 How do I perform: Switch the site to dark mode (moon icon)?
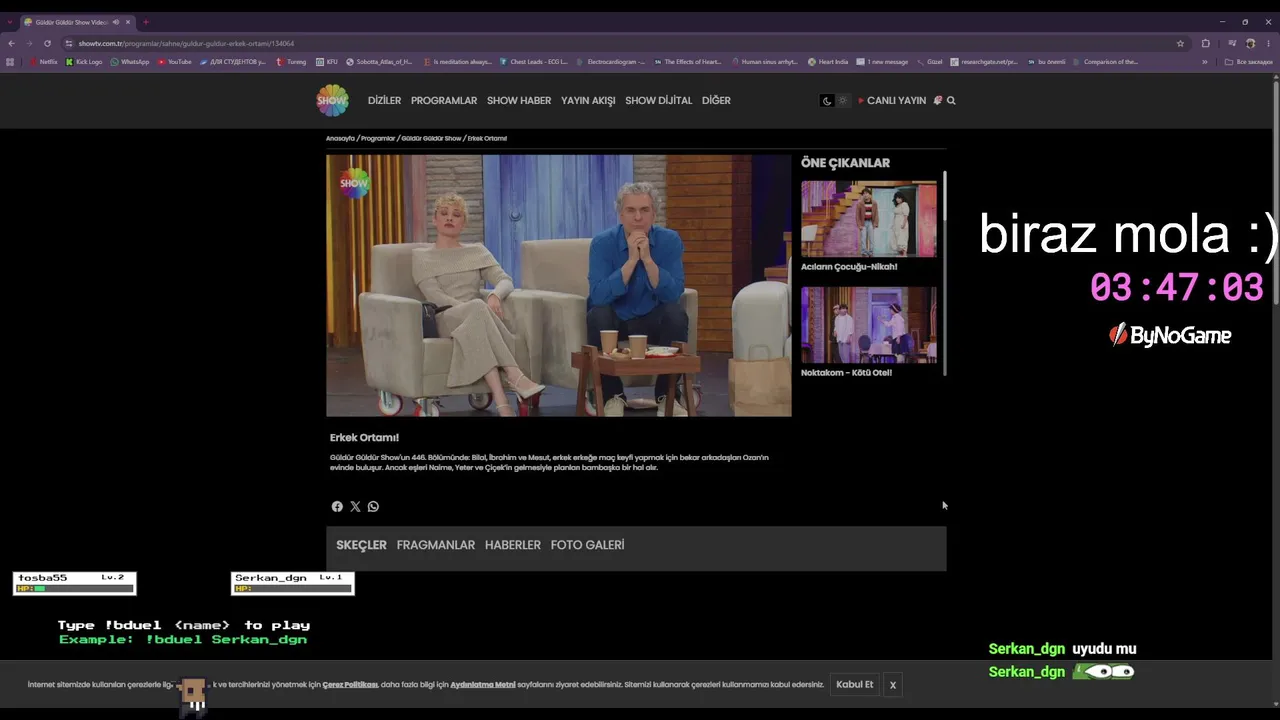click(x=827, y=101)
